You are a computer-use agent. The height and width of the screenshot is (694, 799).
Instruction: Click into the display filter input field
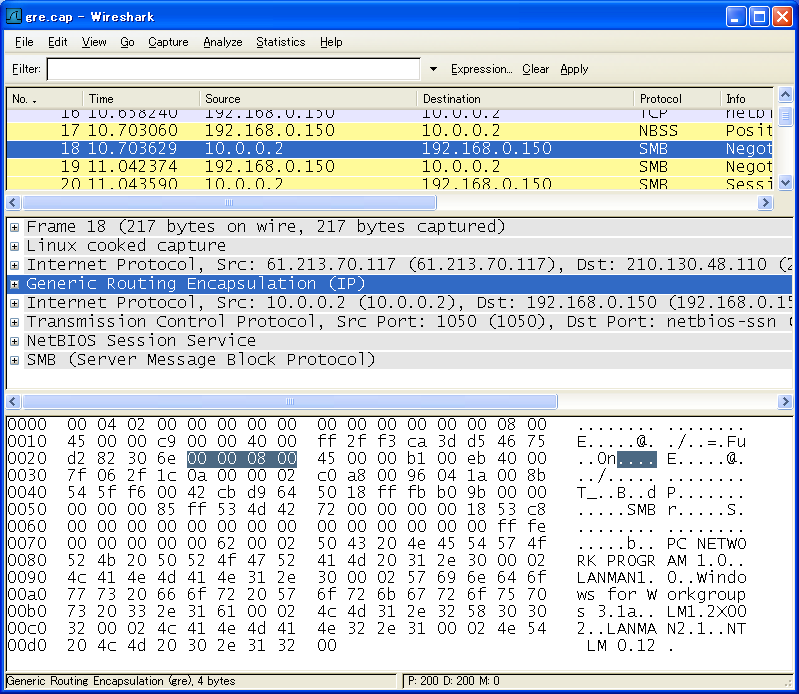pos(233,69)
